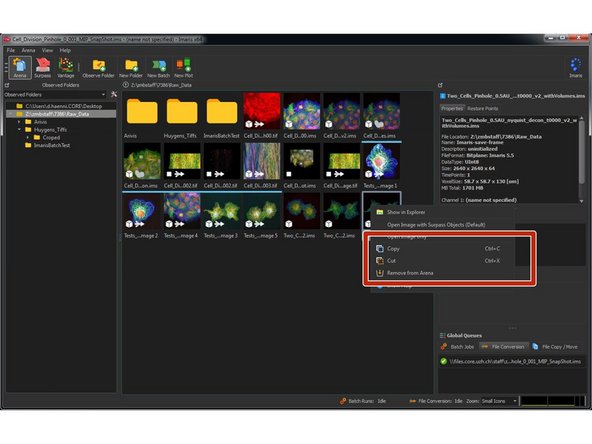
Task: Open the Observed Folders dropdown
Action: [x=55, y=94]
